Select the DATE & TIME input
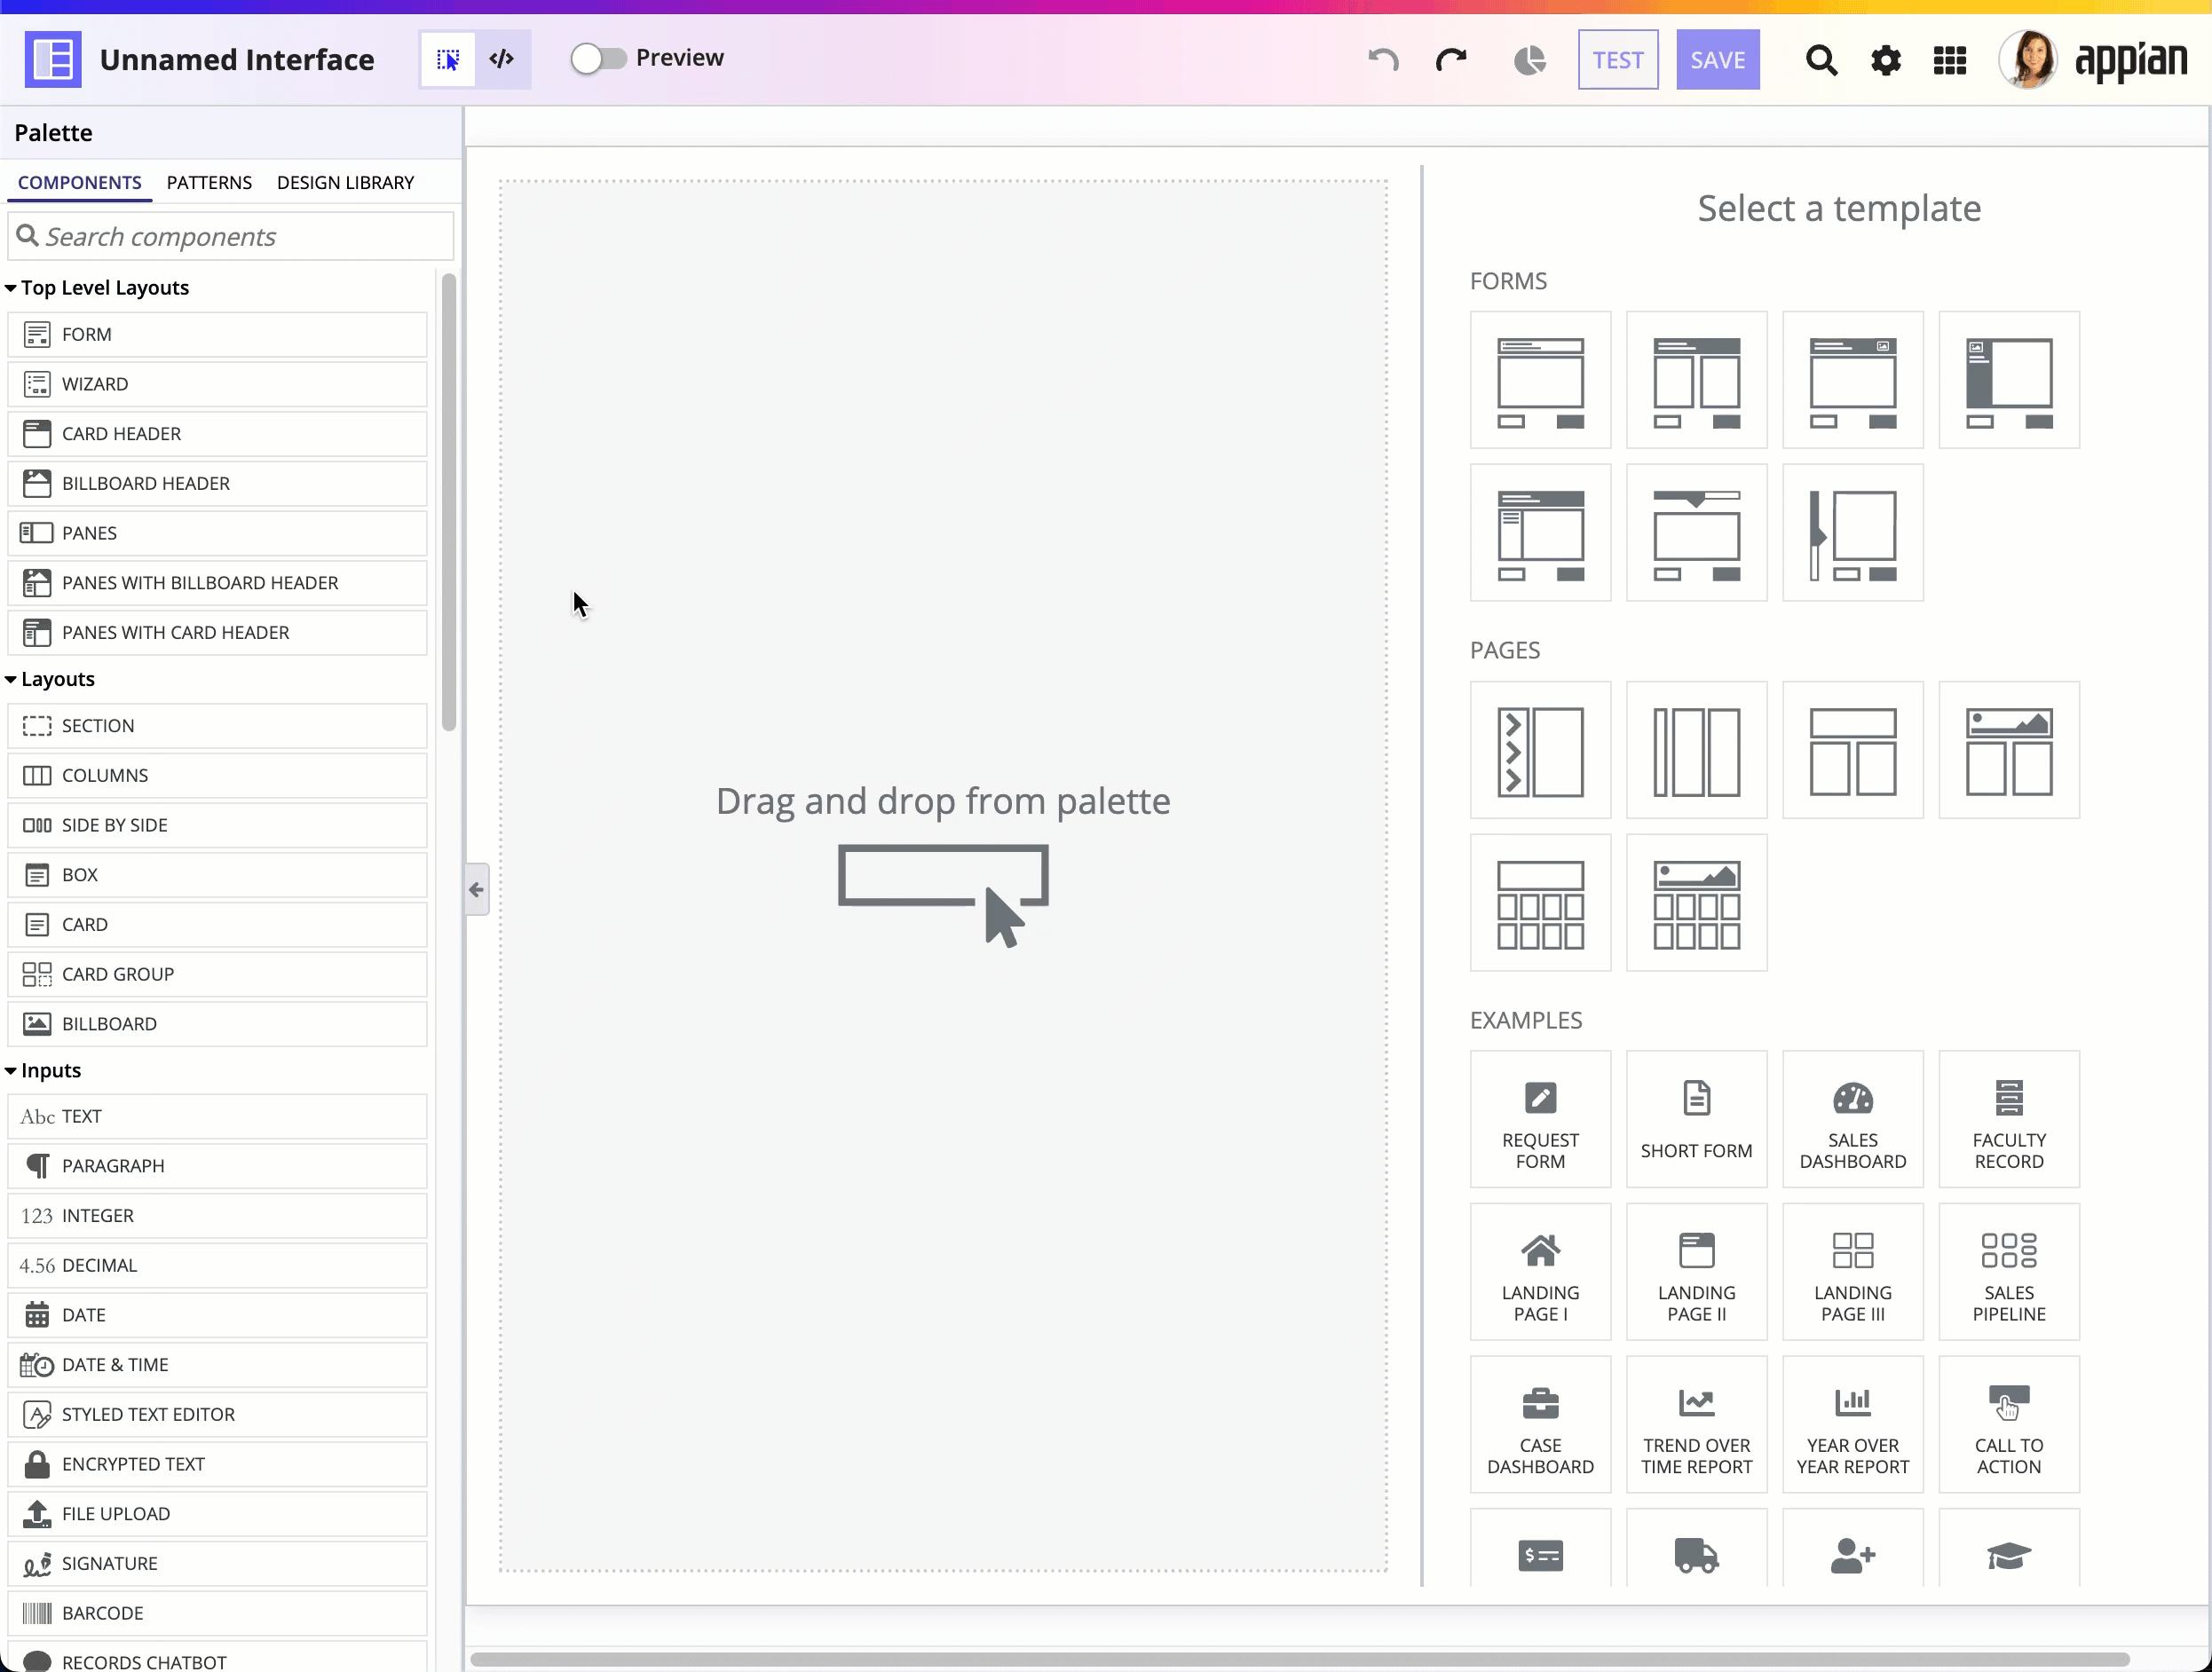 (217, 1364)
